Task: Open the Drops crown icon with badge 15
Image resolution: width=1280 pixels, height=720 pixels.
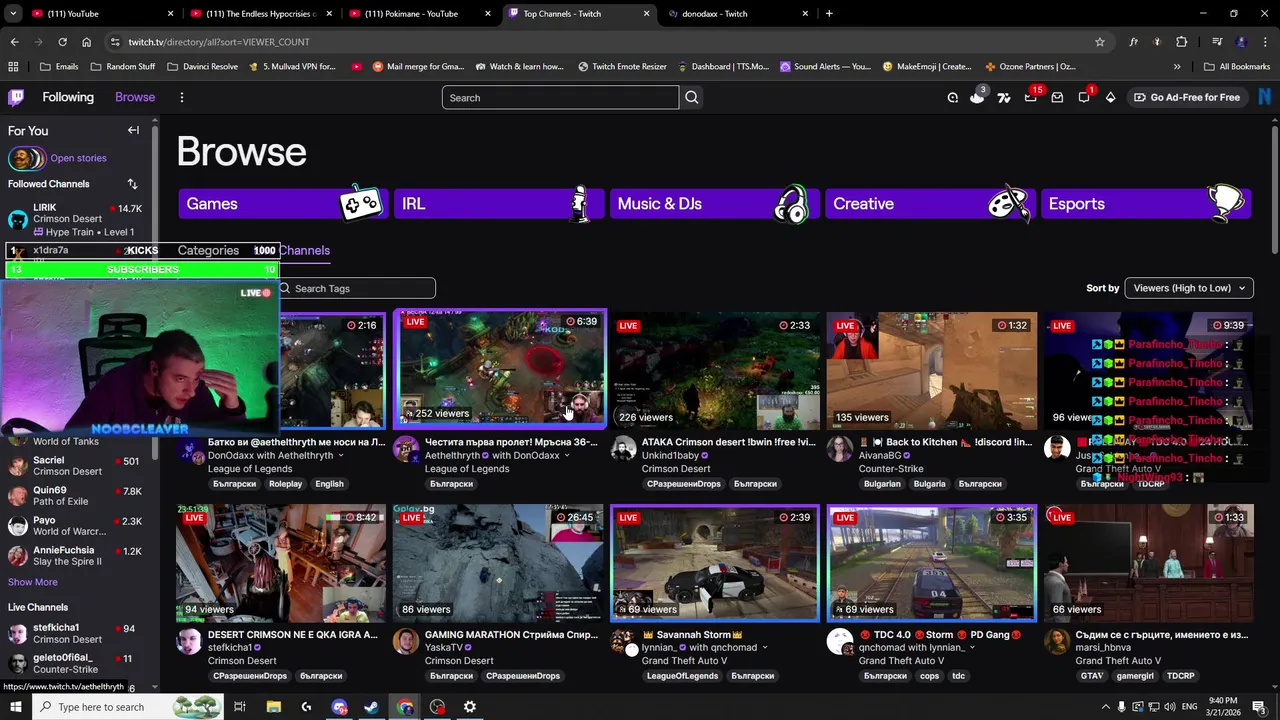Action: coord(1031,97)
